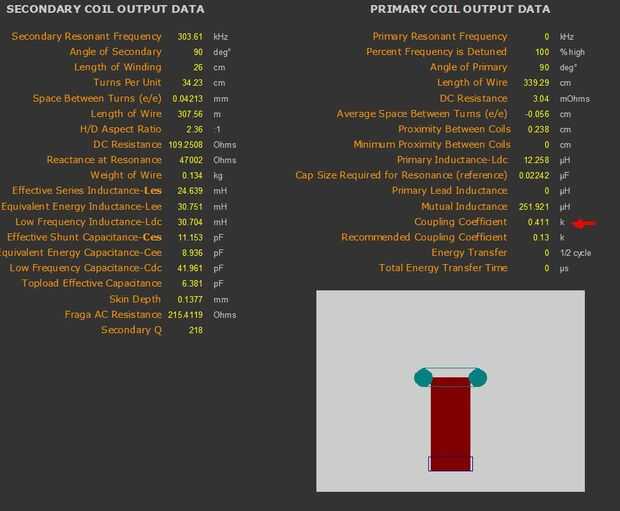Select the Primary Lead Inductance label
Image resolution: width=620 pixels, height=511 pixels.
(x=450, y=191)
